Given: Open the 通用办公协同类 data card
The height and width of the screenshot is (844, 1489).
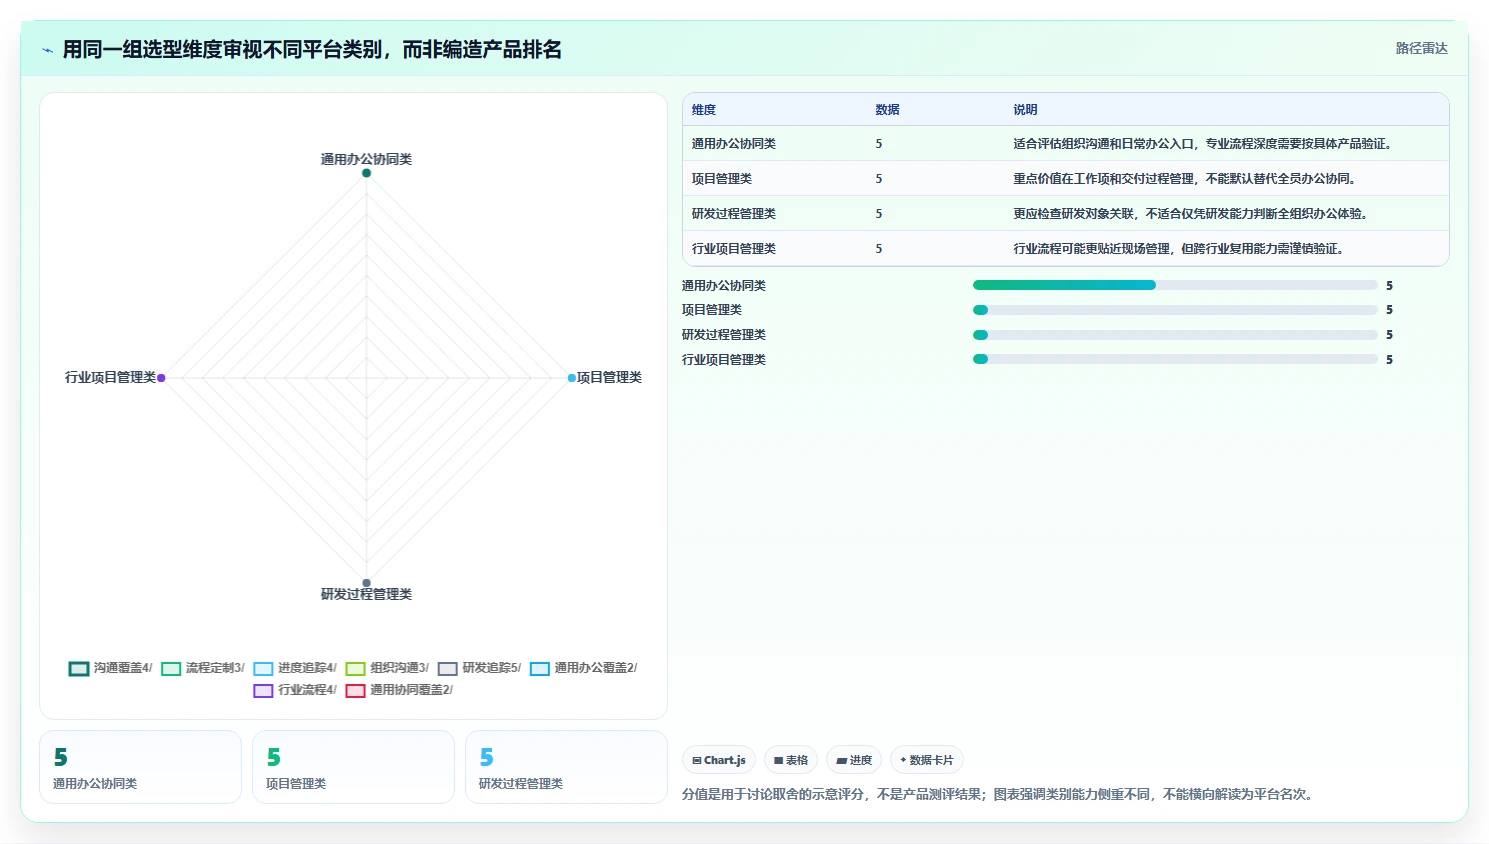Looking at the screenshot, I should (x=140, y=767).
